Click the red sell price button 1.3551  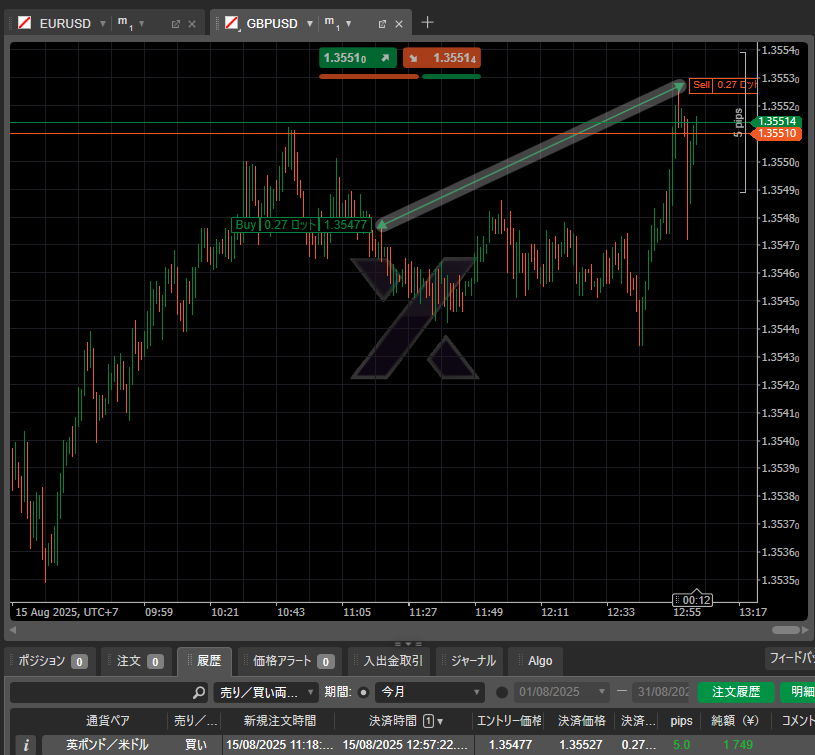click(x=442, y=58)
